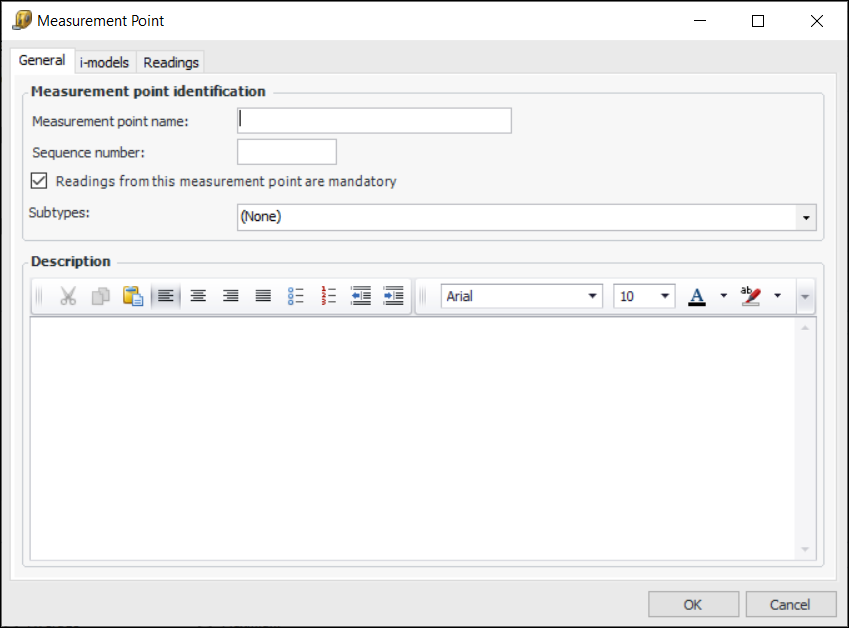Switch to the Readings tab
This screenshot has height=628, width=849.
(x=171, y=62)
